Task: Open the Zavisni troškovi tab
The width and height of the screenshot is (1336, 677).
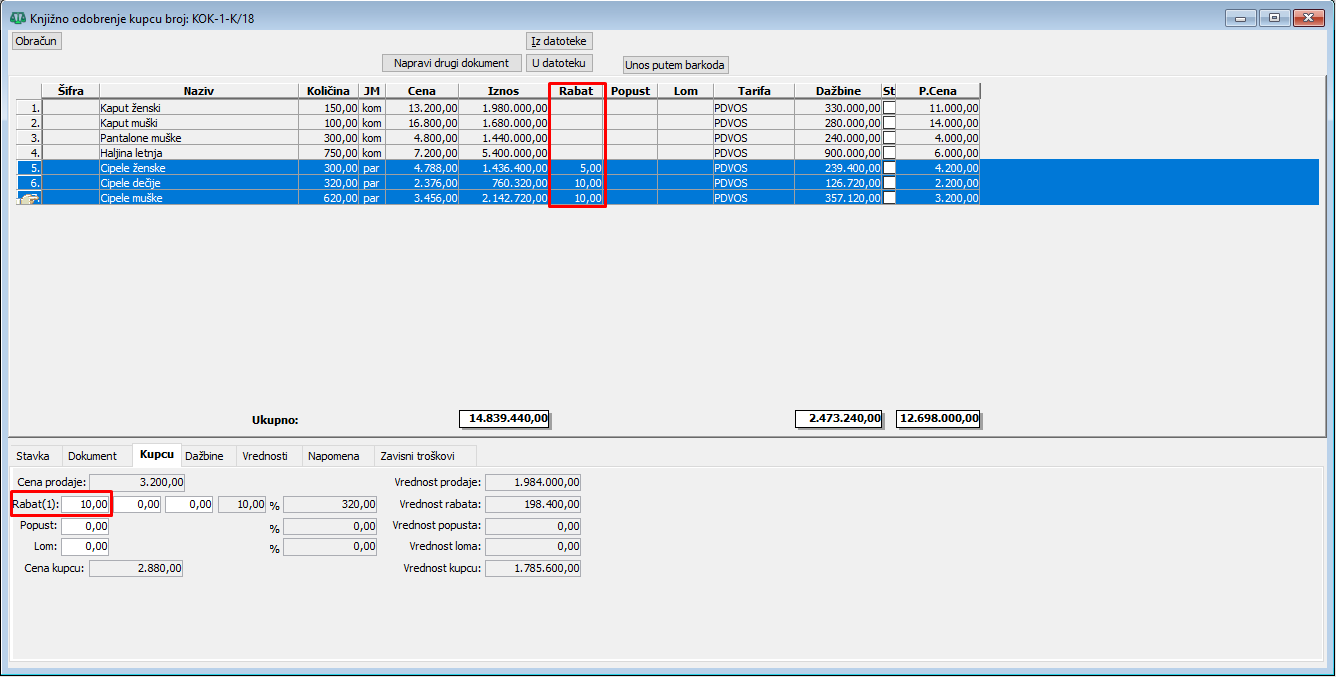Action: (417, 456)
